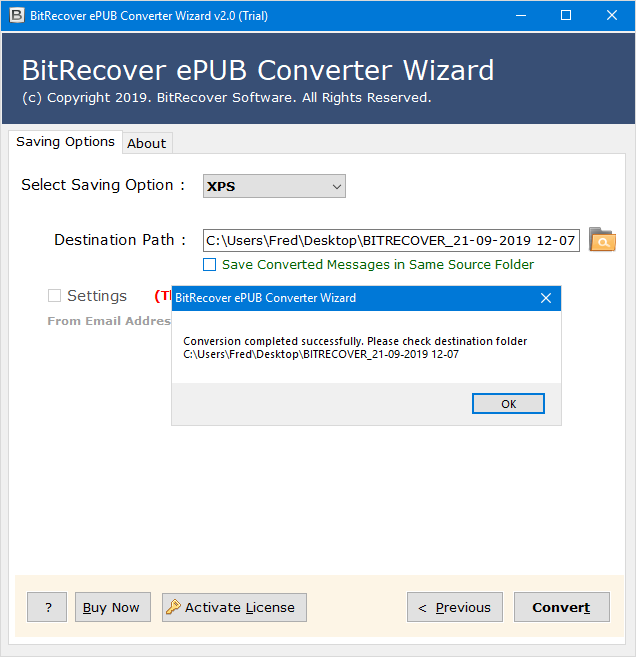This screenshot has width=636, height=657.
Task: Maximize the ePUB Converter Wizard window
Action: pos(566,16)
